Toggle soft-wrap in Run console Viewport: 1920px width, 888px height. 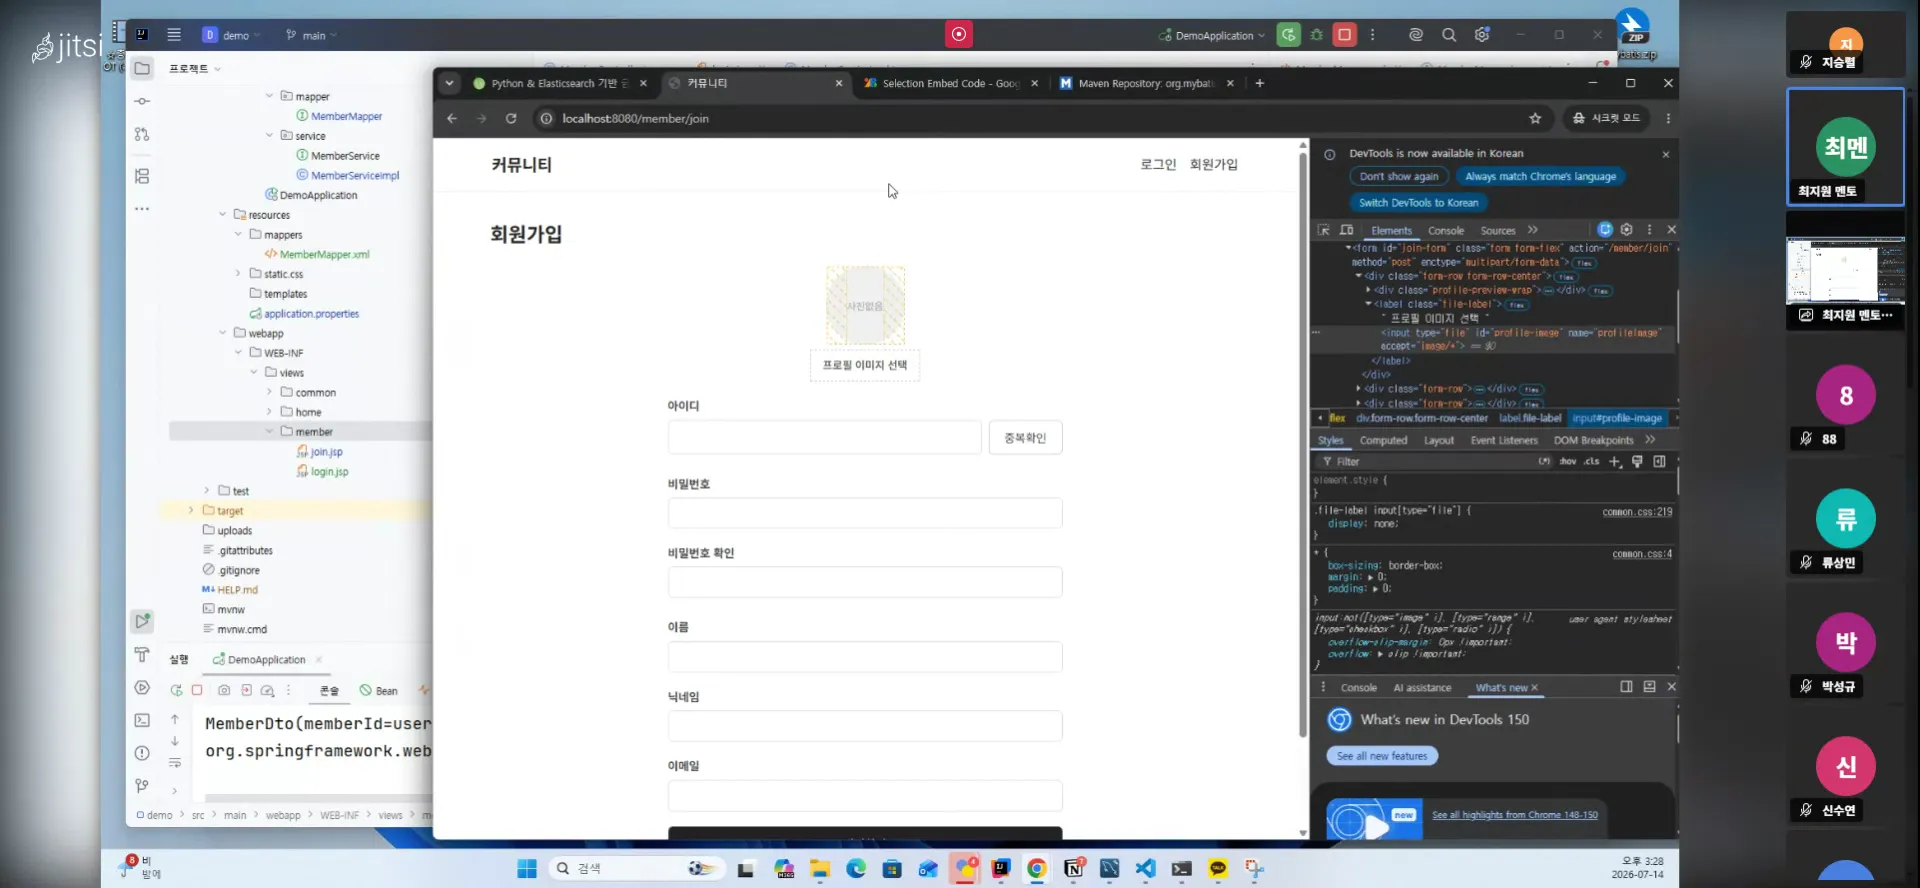point(175,763)
